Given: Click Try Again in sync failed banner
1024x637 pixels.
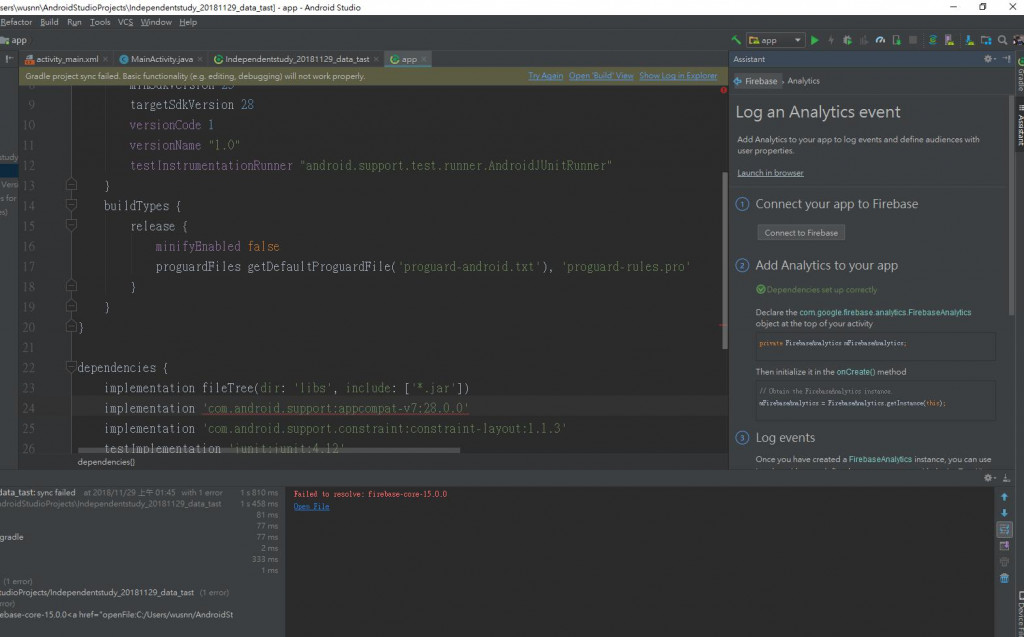Looking at the screenshot, I should [545, 76].
